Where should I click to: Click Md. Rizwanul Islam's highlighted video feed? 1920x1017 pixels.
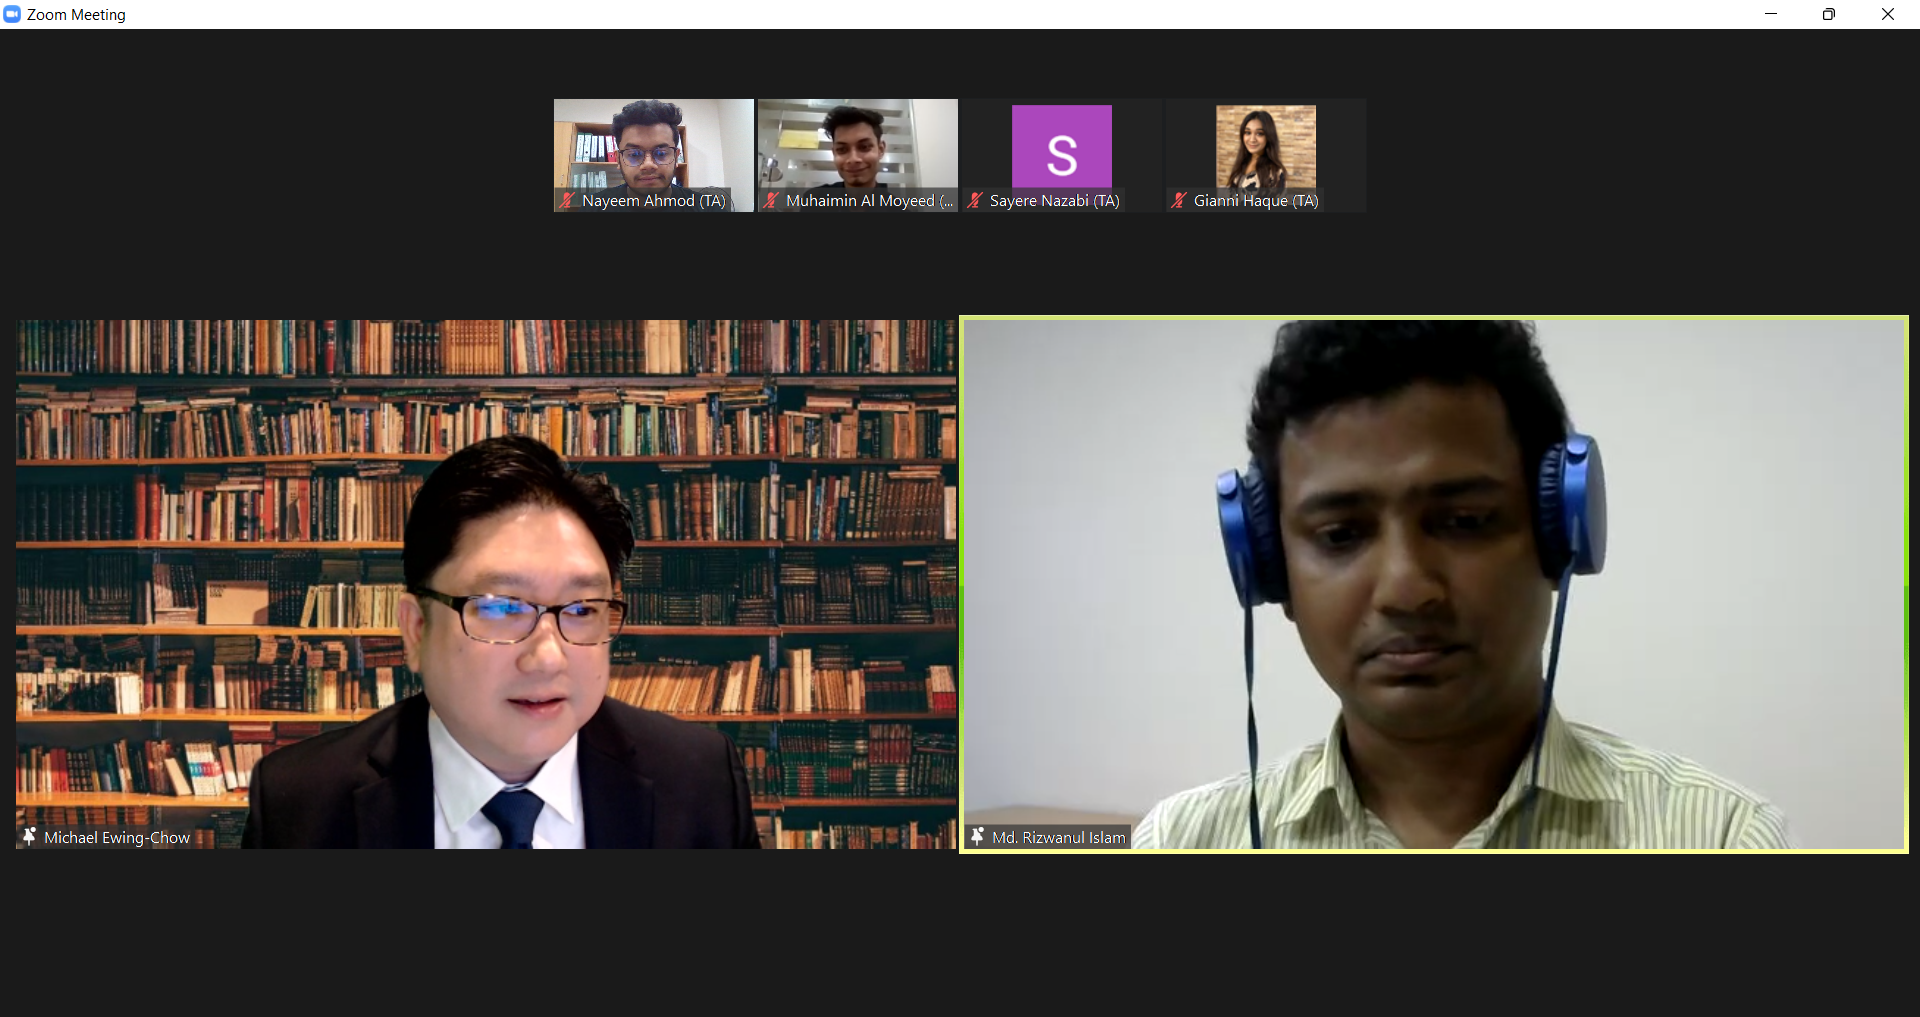coord(1434,580)
